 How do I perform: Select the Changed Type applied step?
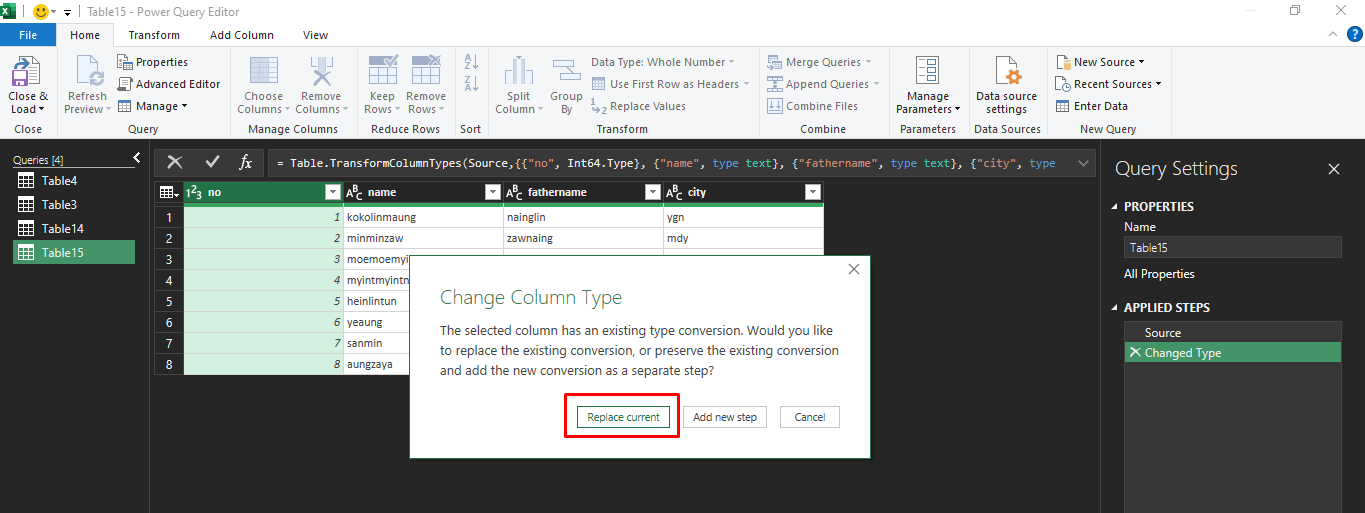coord(1233,353)
